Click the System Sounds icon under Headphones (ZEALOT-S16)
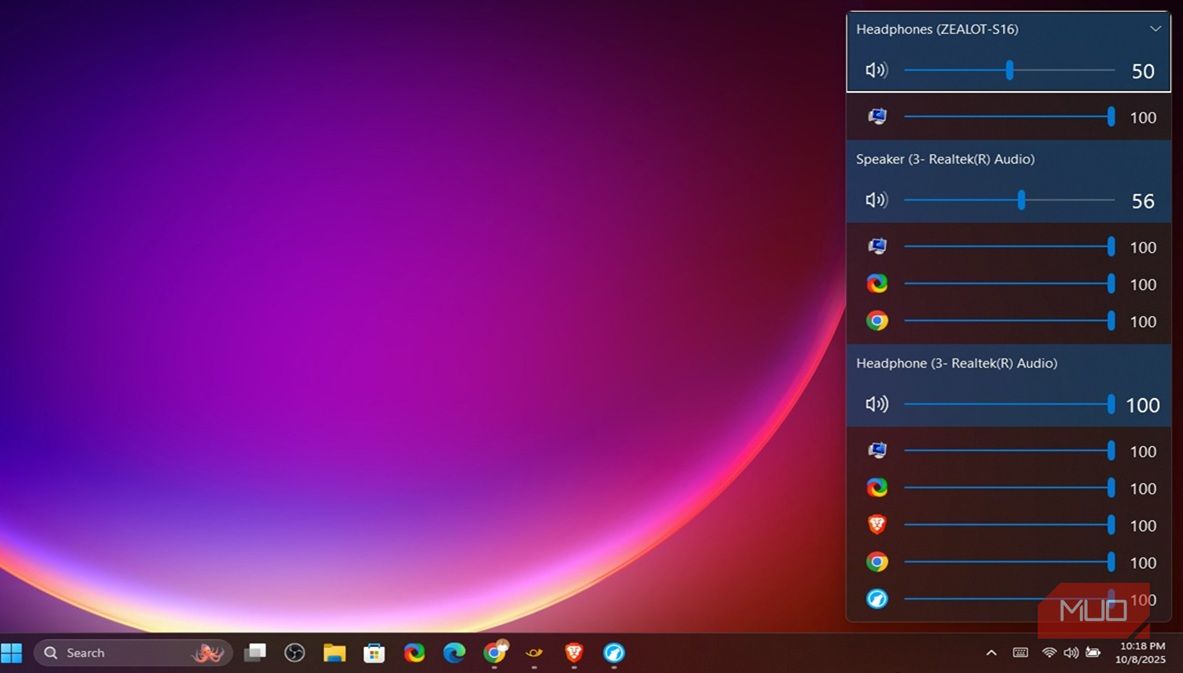Screen dimensions: 1183x673 (877, 117)
